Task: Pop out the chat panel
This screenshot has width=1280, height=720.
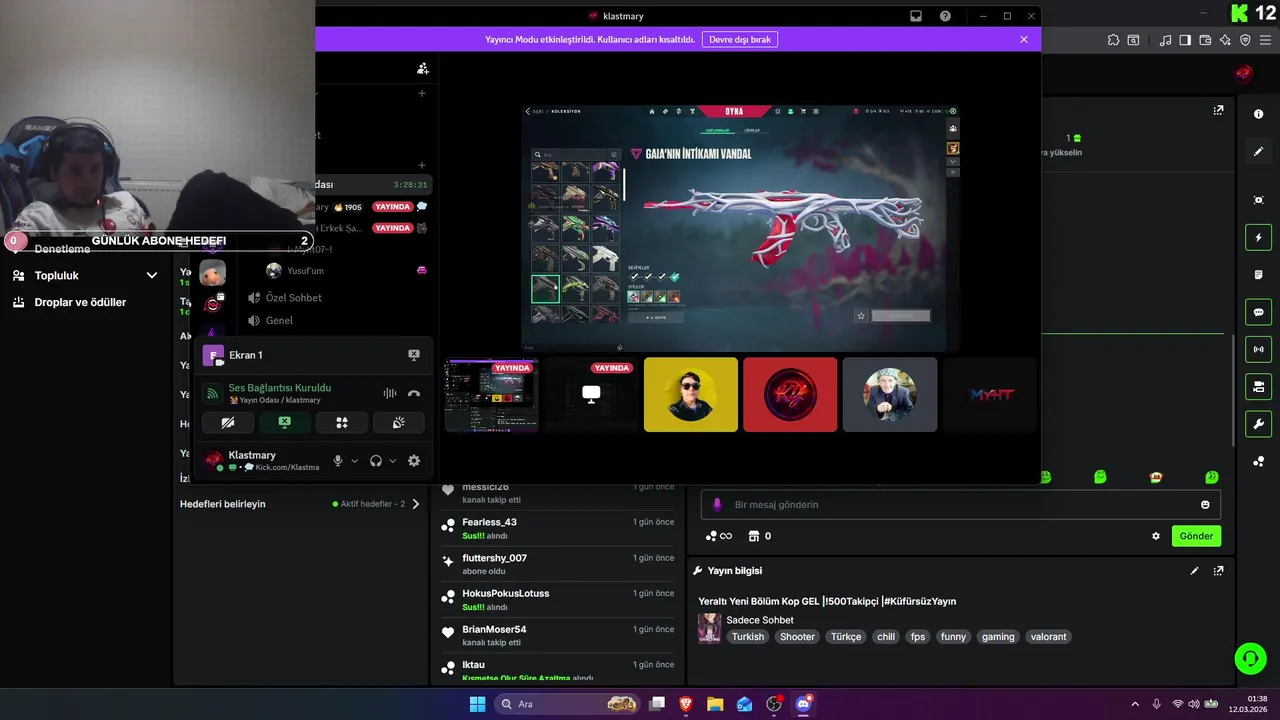Action: [1218, 110]
